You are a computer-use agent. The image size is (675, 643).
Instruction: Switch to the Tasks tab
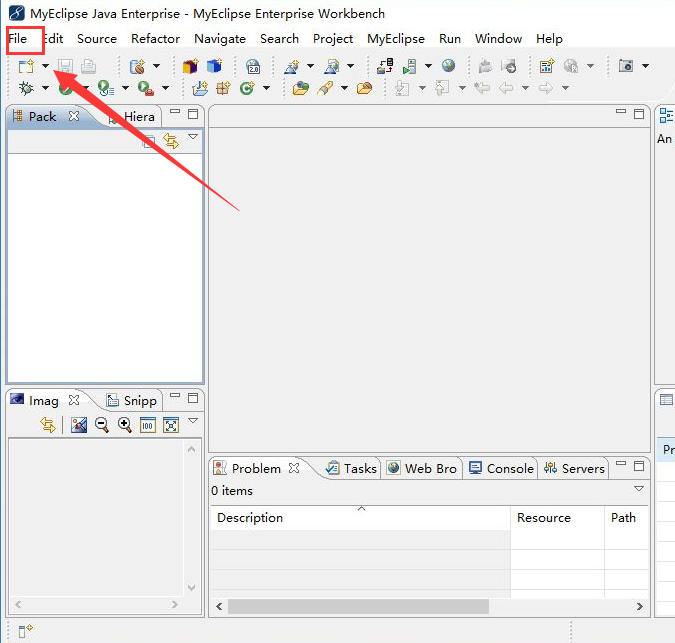[351, 468]
